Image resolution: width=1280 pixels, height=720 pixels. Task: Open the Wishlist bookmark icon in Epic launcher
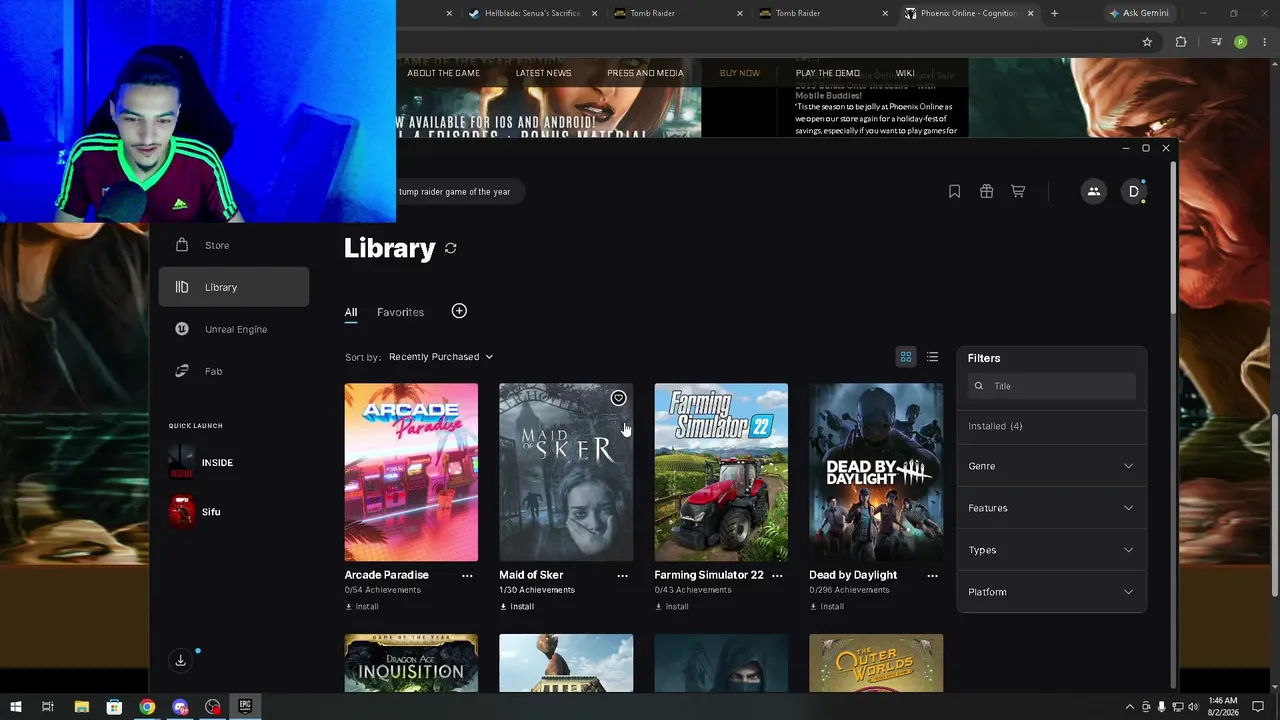(954, 191)
